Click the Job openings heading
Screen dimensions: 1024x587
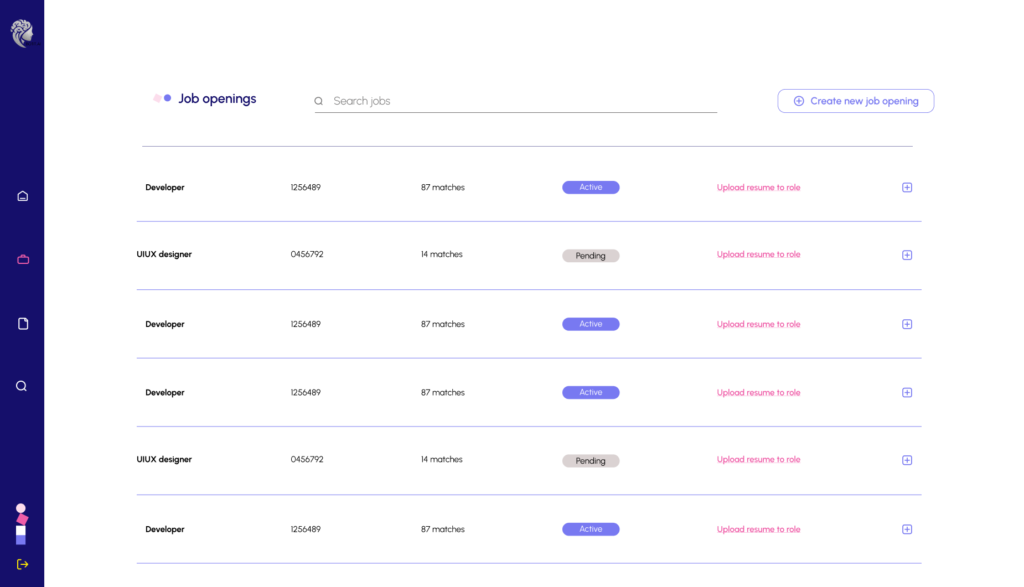tap(217, 99)
